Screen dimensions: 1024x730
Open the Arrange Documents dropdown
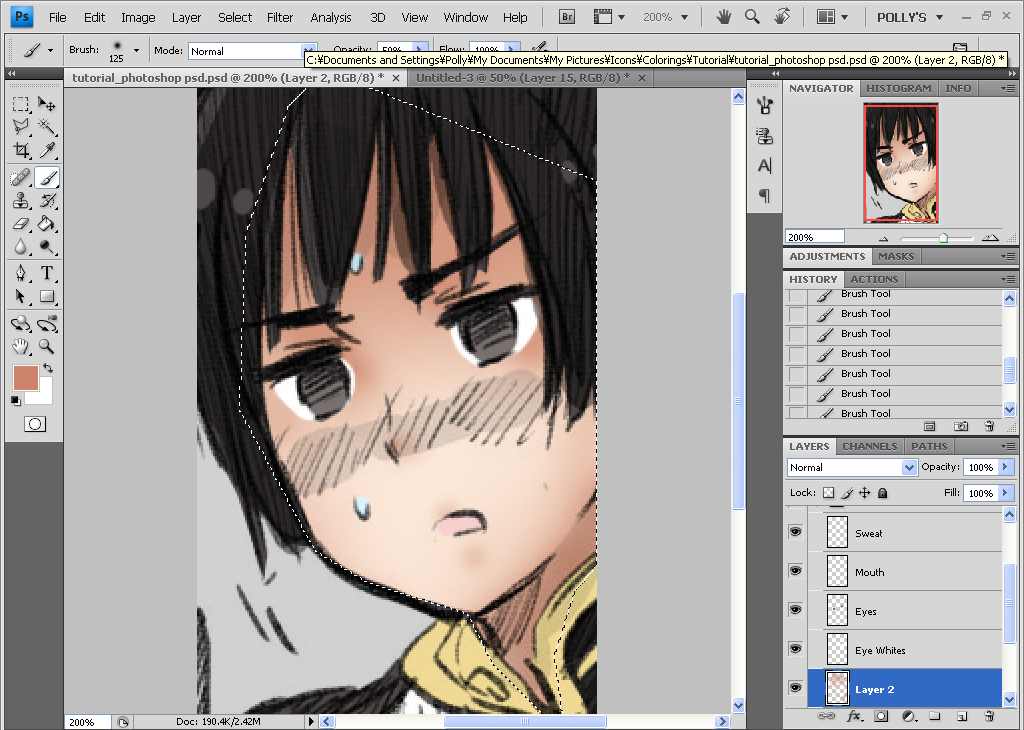click(x=833, y=17)
